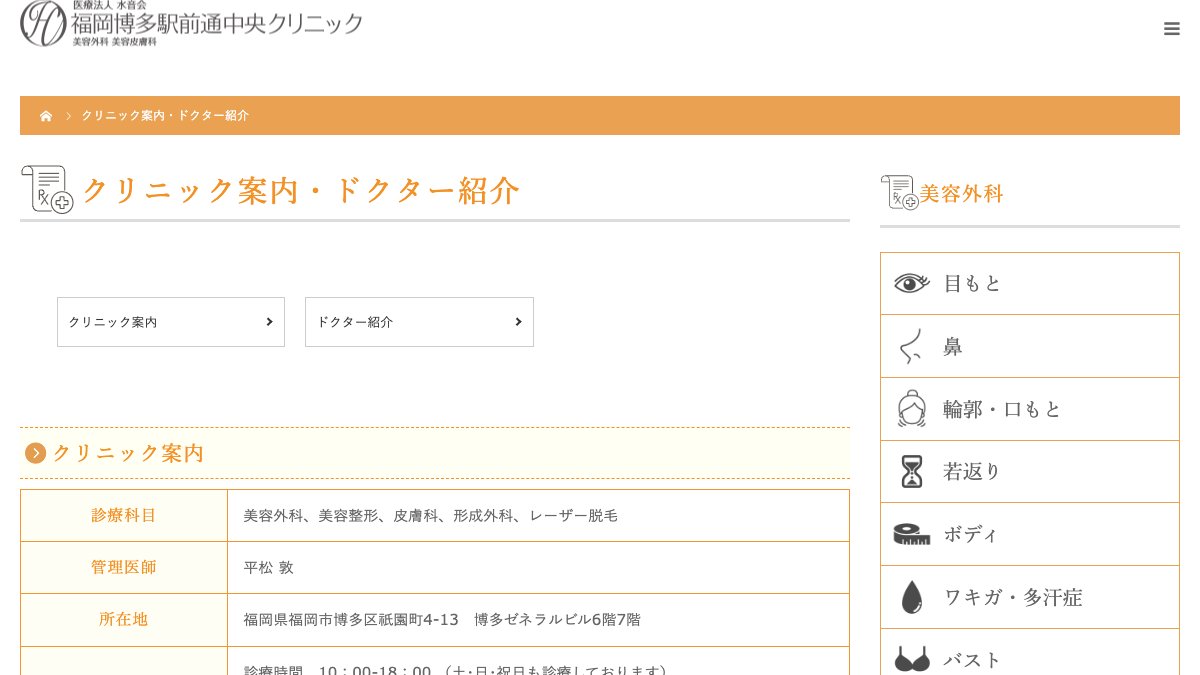Image resolution: width=1200 pixels, height=675 pixels.
Task: Click the prescription icon beside page title
Action: [47, 189]
